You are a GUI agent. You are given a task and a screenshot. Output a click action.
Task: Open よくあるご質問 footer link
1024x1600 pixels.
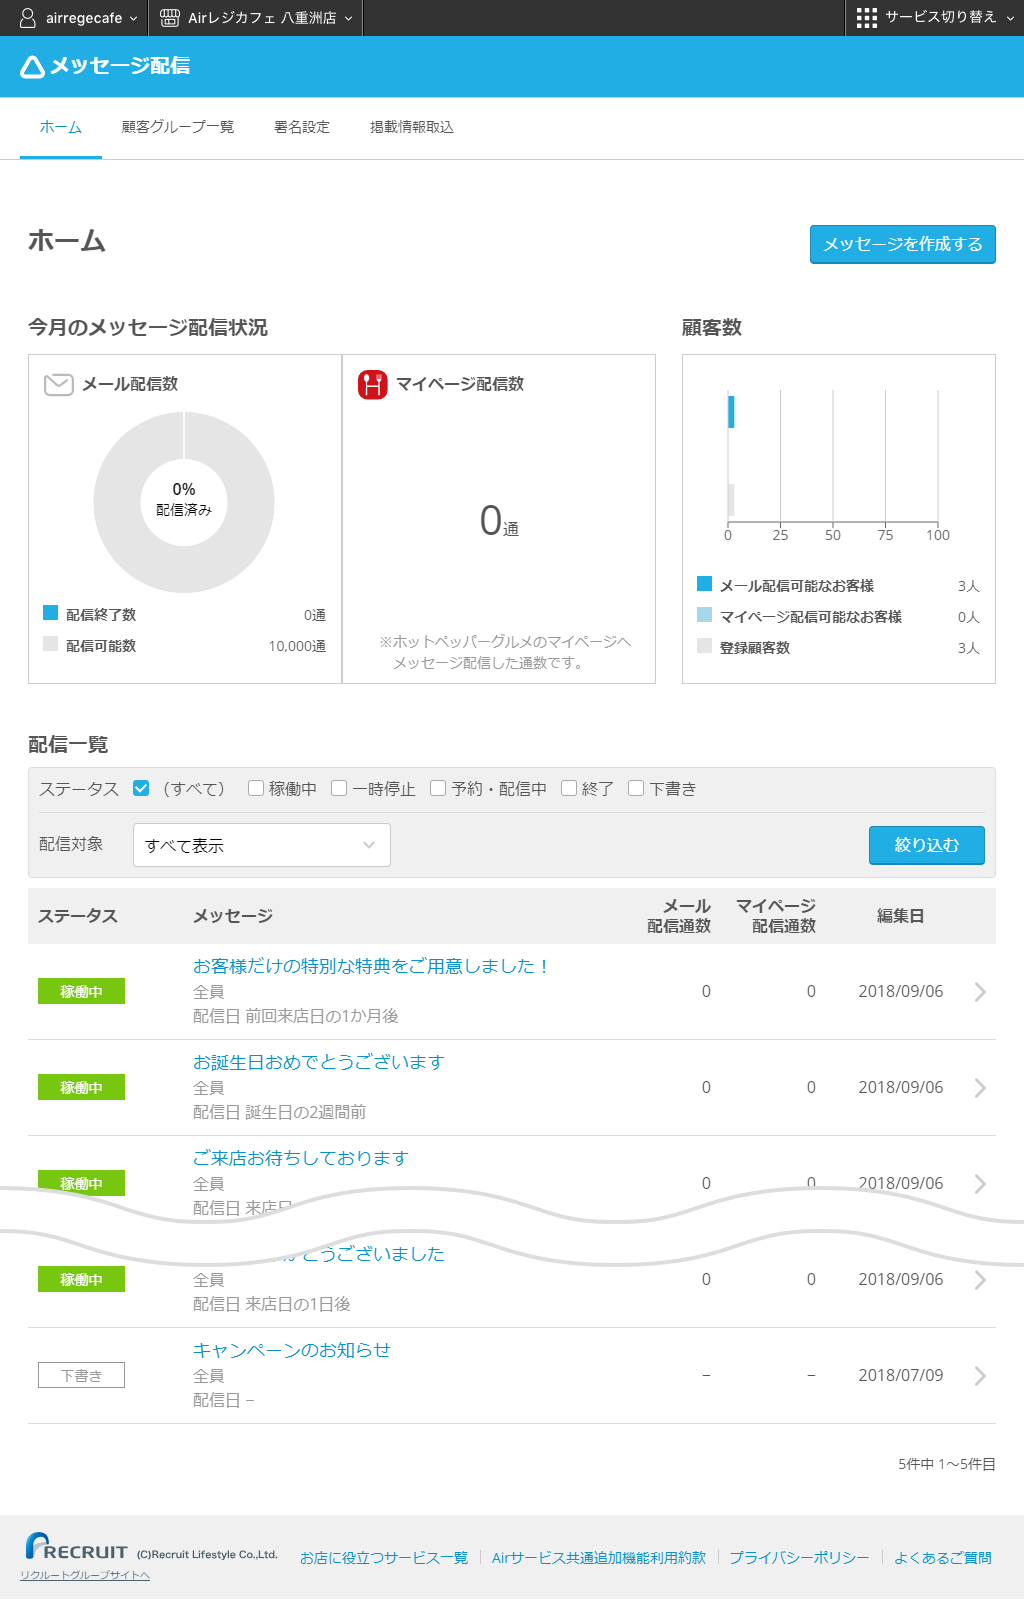pyautogui.click(x=943, y=1558)
